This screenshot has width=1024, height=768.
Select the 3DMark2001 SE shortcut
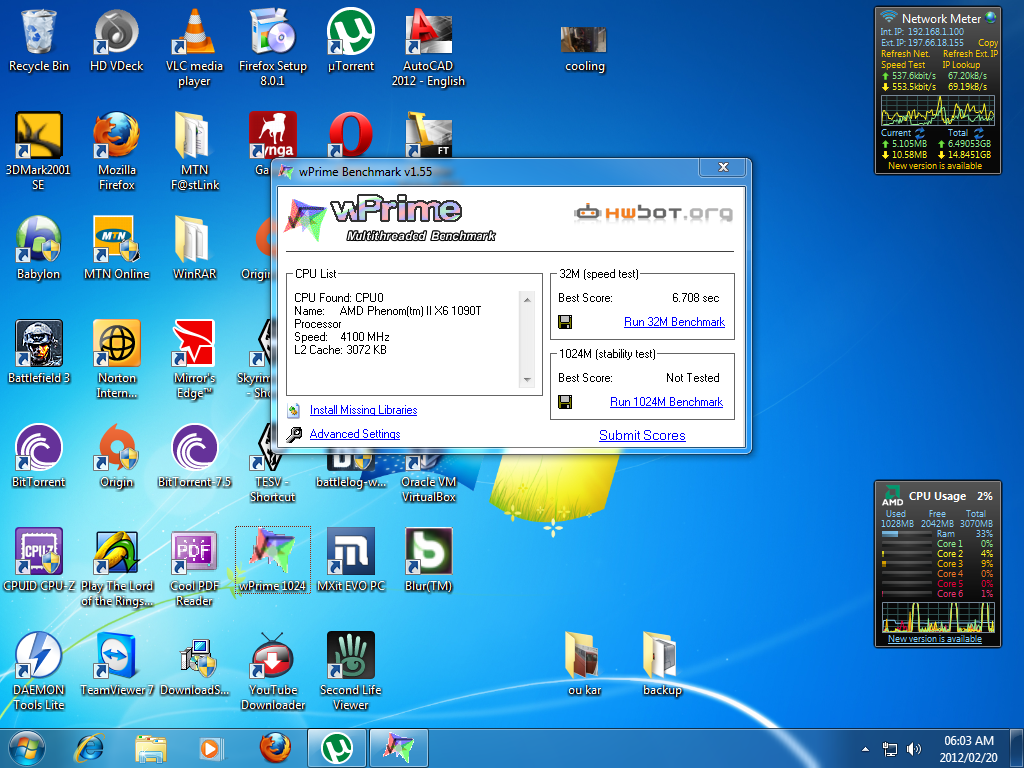[x=39, y=152]
